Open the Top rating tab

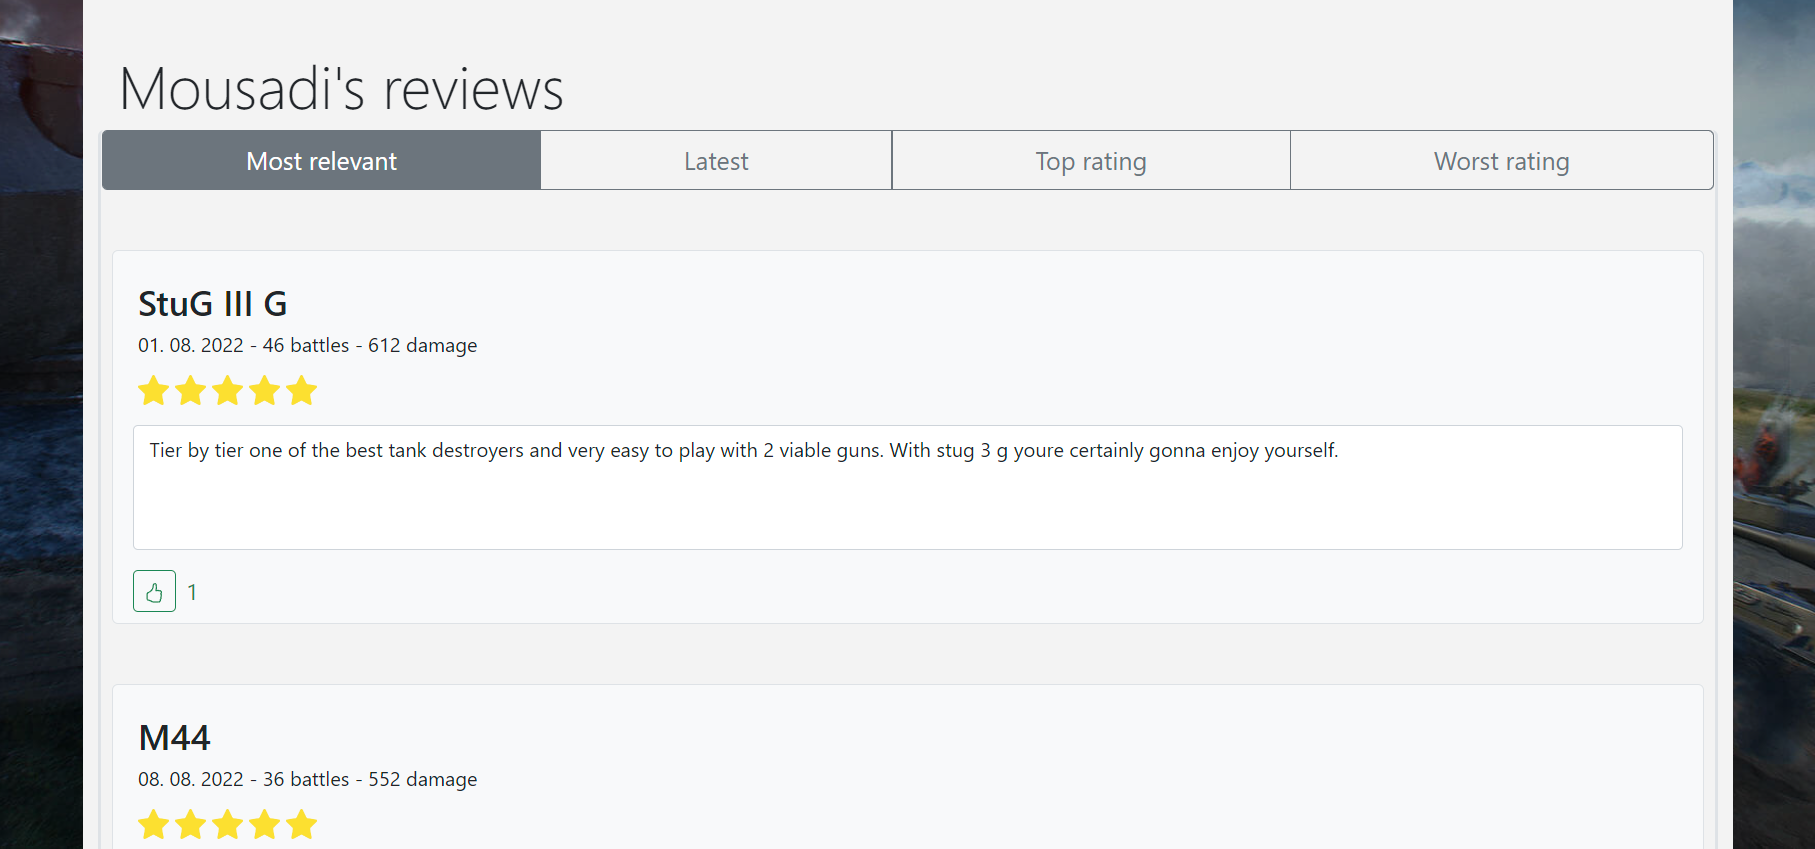(x=1090, y=161)
